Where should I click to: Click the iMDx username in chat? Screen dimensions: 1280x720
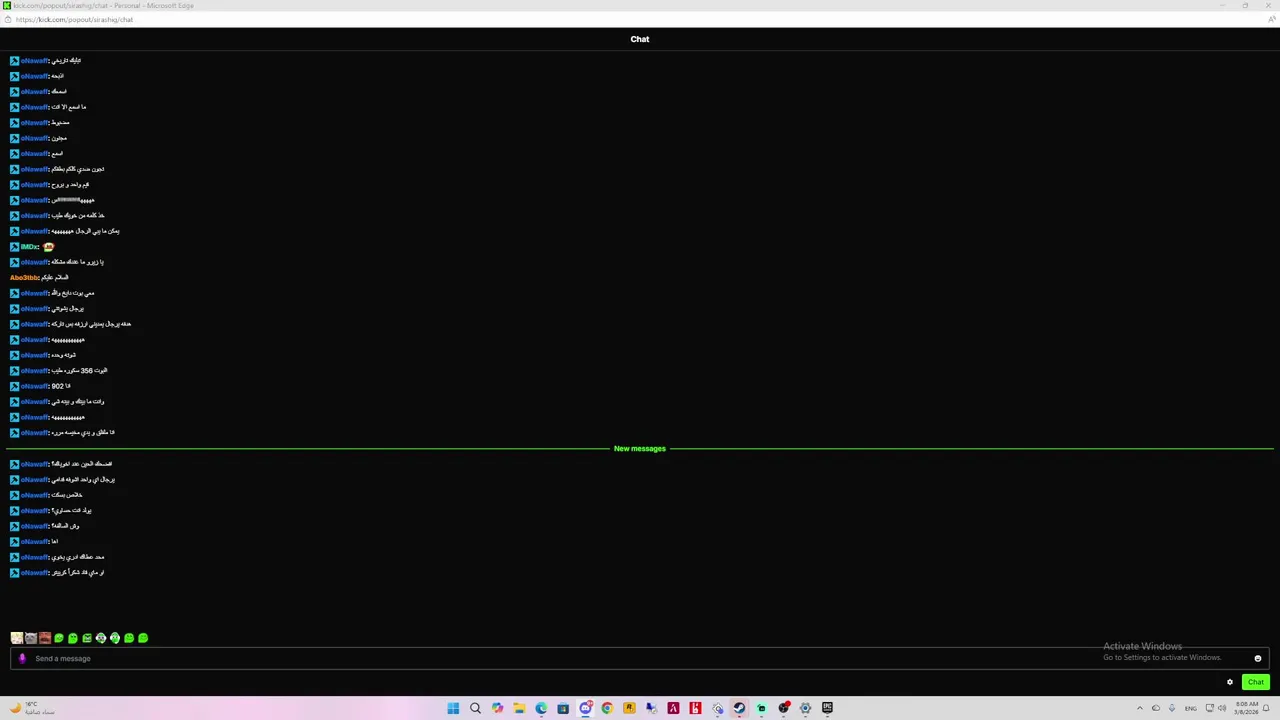tap(30, 247)
